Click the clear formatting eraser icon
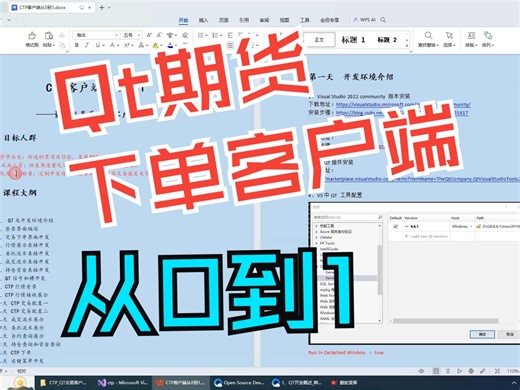 point(185,35)
